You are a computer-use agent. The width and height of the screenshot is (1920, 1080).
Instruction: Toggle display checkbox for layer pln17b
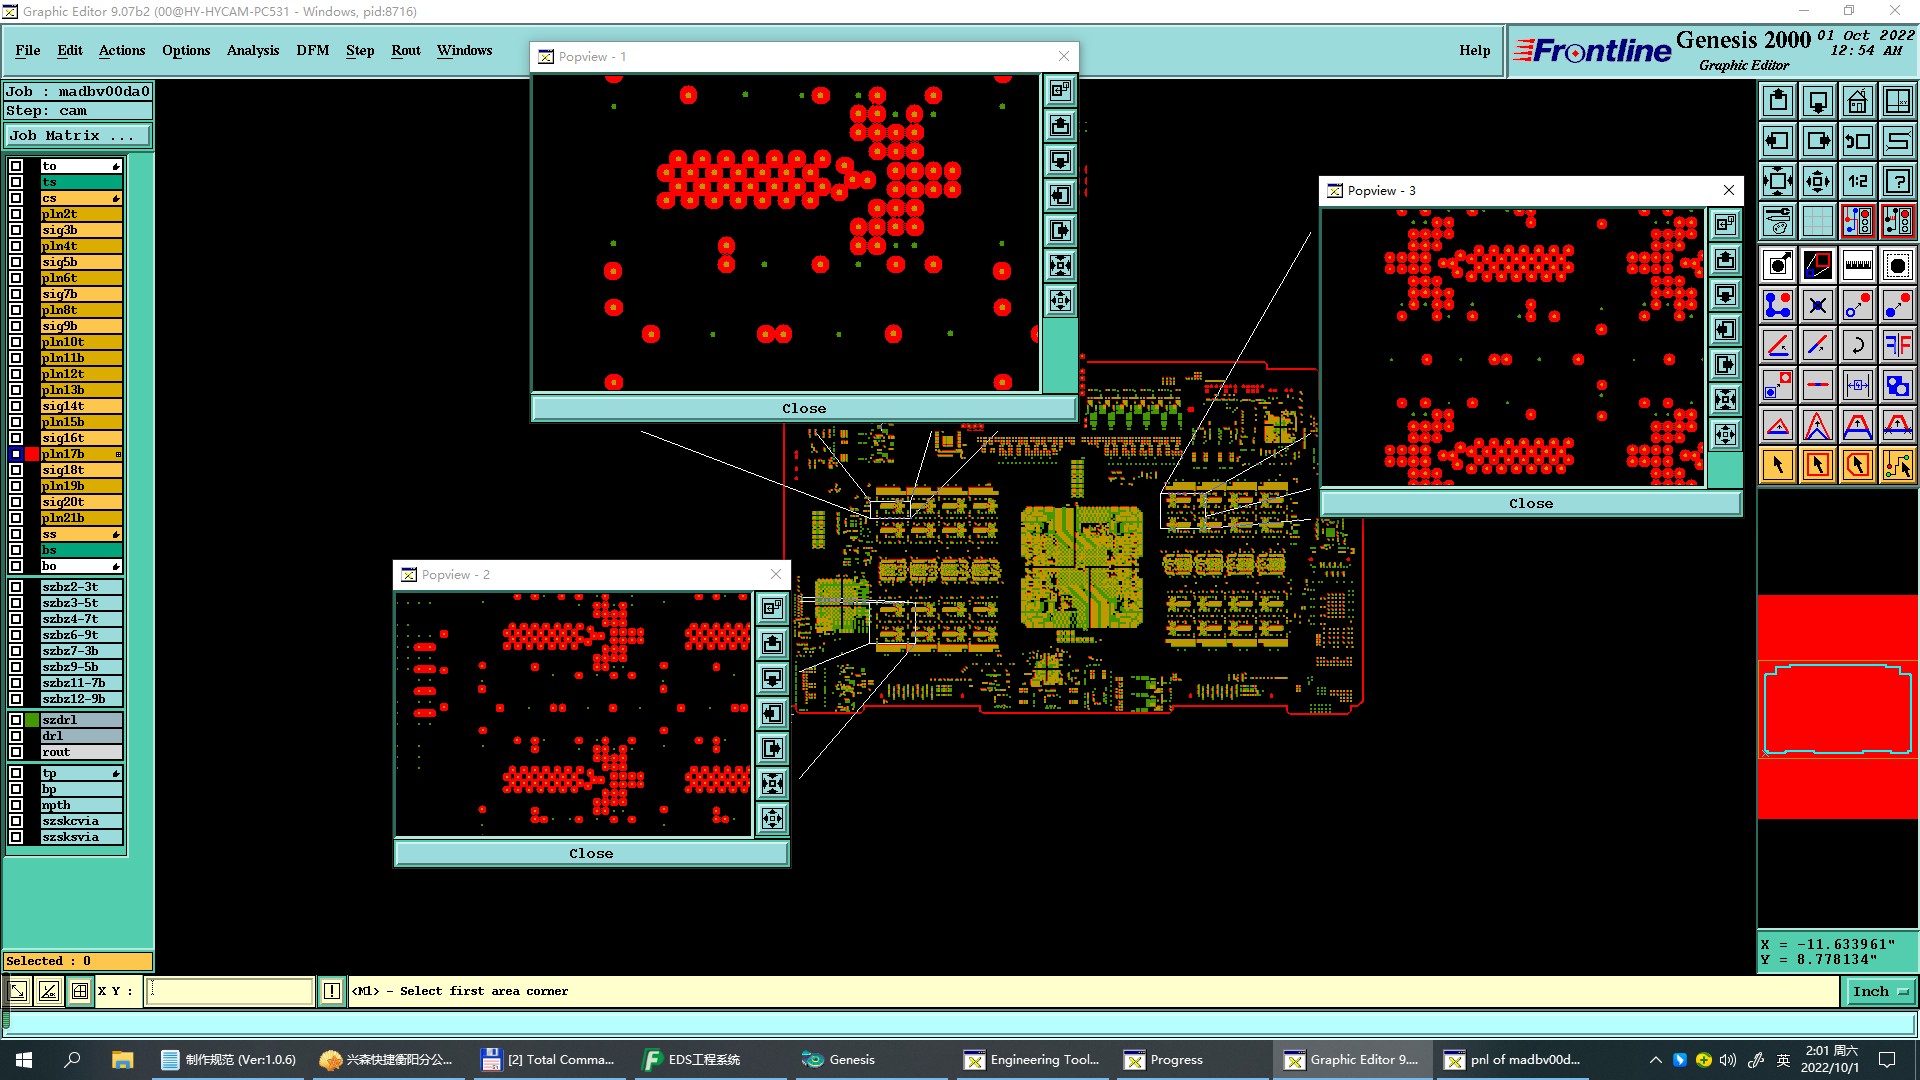[16, 454]
